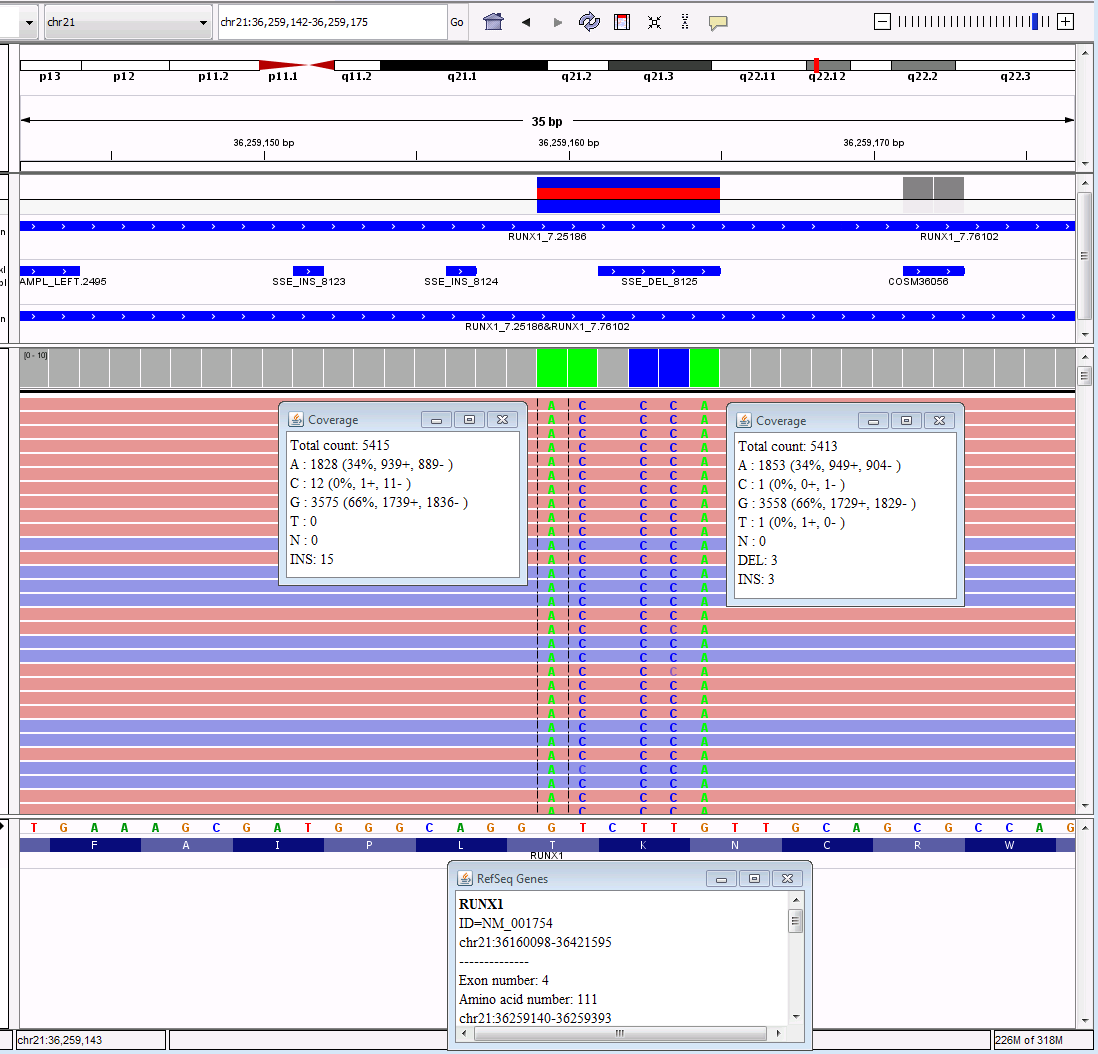Image resolution: width=1098 pixels, height=1054 pixels.
Task: Open the popup text behavior speech bubble
Action: [717, 23]
